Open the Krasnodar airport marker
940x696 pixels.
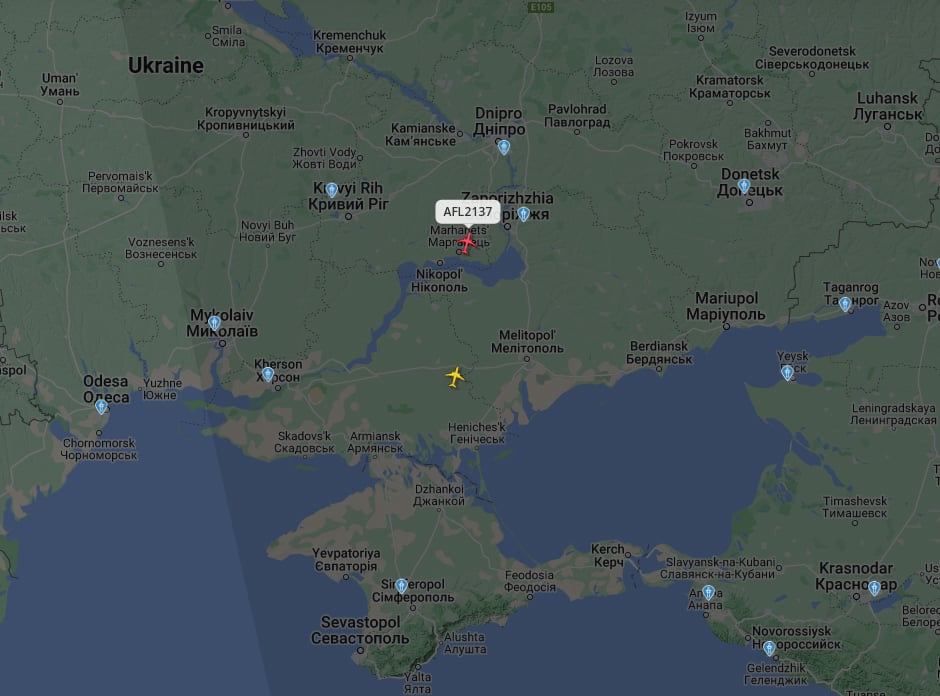[x=875, y=588]
